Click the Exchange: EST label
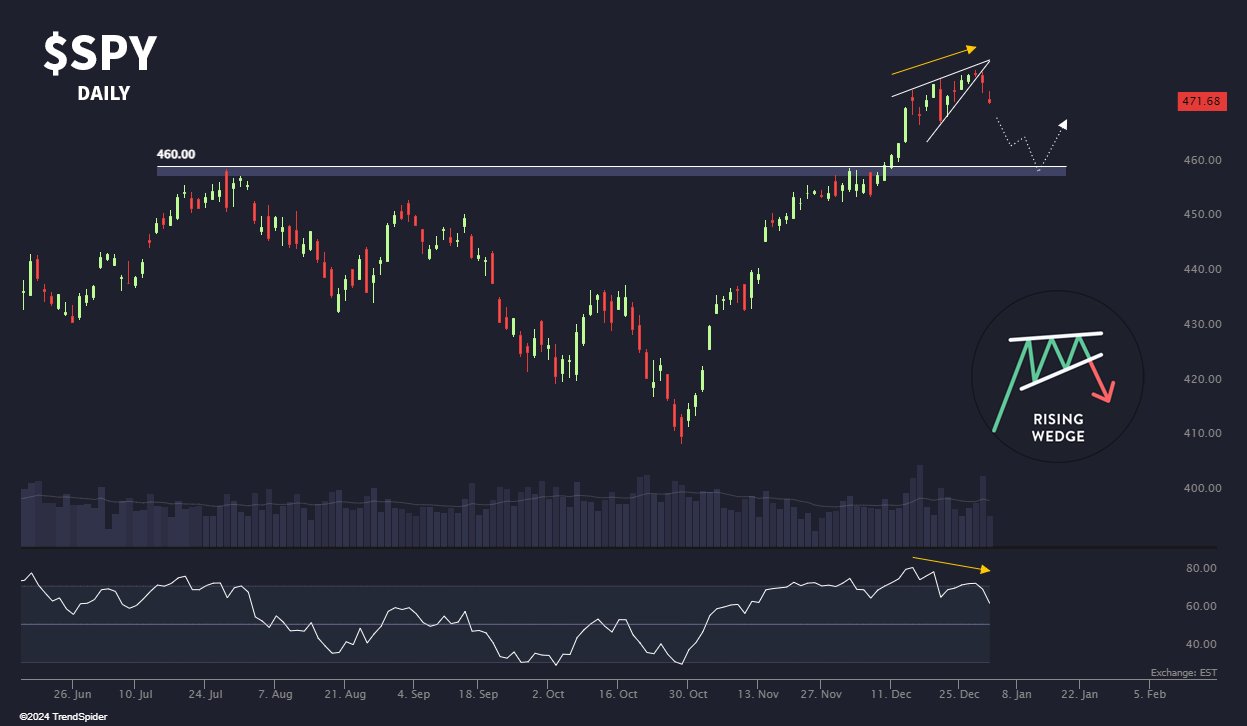 [x=1186, y=675]
